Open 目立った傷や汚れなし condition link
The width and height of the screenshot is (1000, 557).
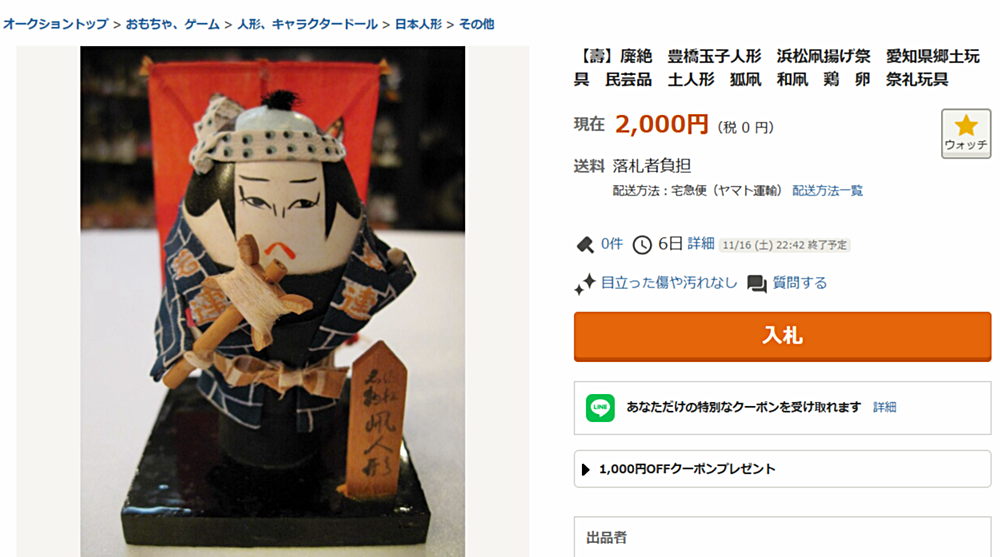(669, 283)
